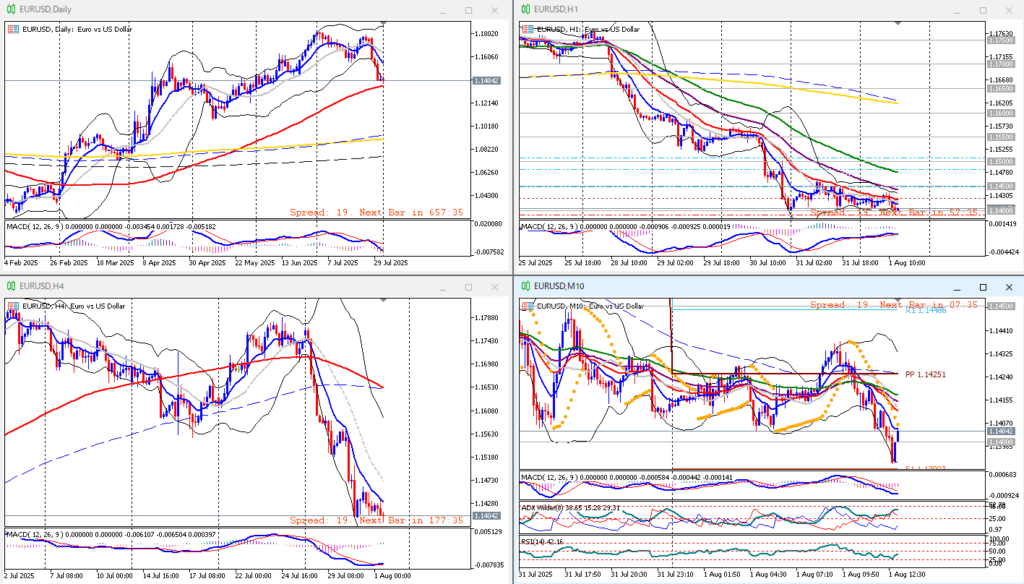Click the 1.14042 price tag on Daily chart
The height and width of the screenshot is (584, 1024).
[x=487, y=80]
